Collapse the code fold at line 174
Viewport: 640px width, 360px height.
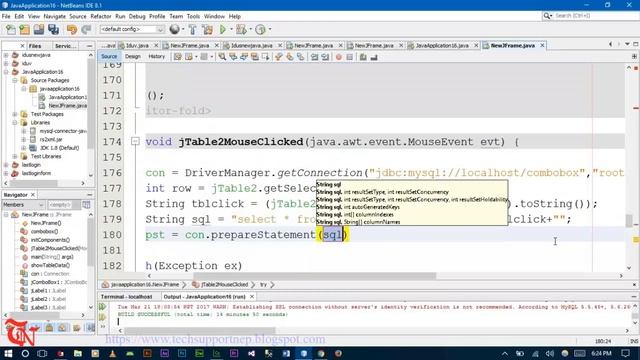pyautogui.click(x=136, y=142)
